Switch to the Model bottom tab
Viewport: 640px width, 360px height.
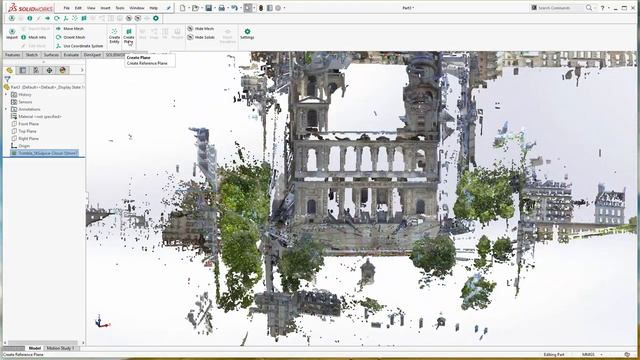point(35,348)
